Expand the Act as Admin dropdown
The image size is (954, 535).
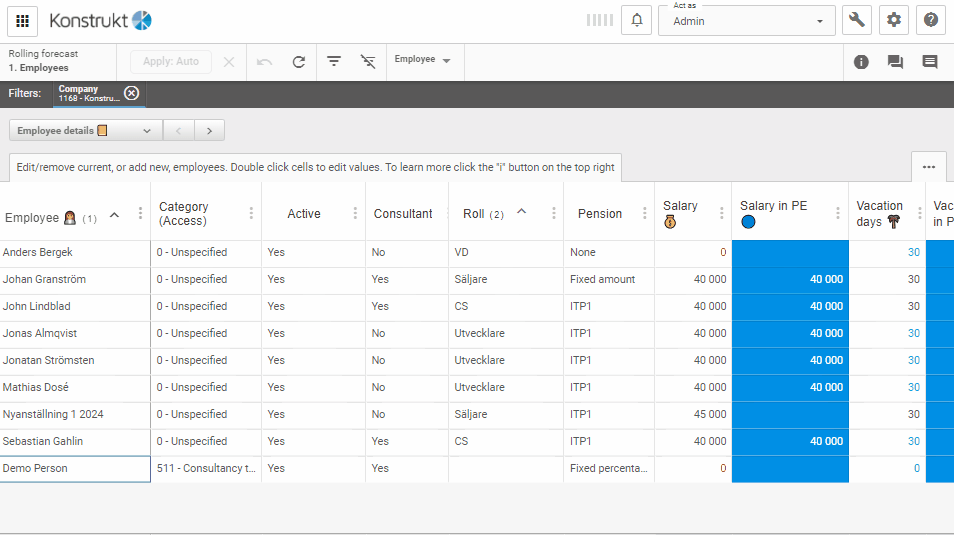[x=820, y=21]
